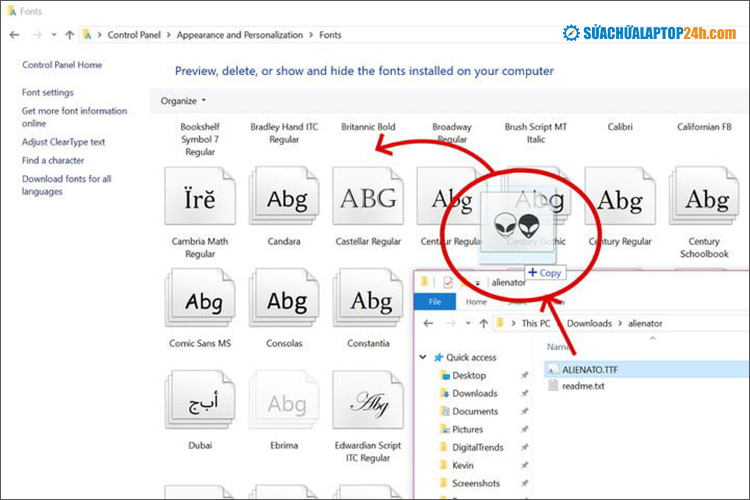This screenshot has height=500, width=750.
Task: Go back in the Fonts window
Action: pyautogui.click(x=14, y=35)
